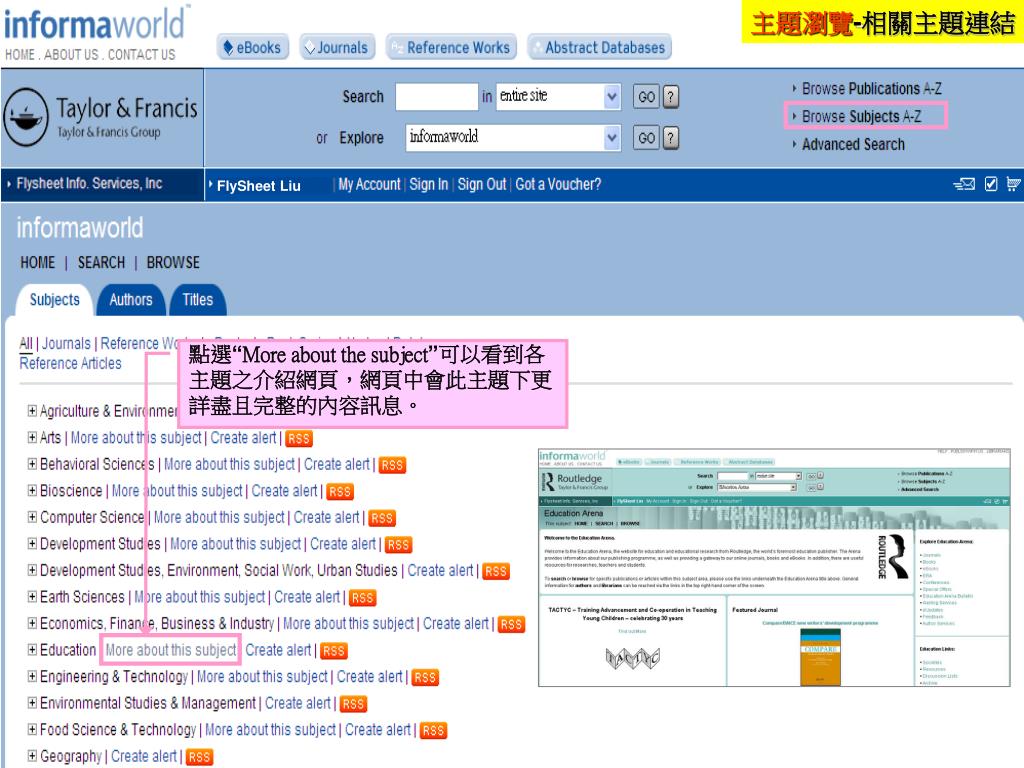Switch to the Titles tab

[197, 300]
